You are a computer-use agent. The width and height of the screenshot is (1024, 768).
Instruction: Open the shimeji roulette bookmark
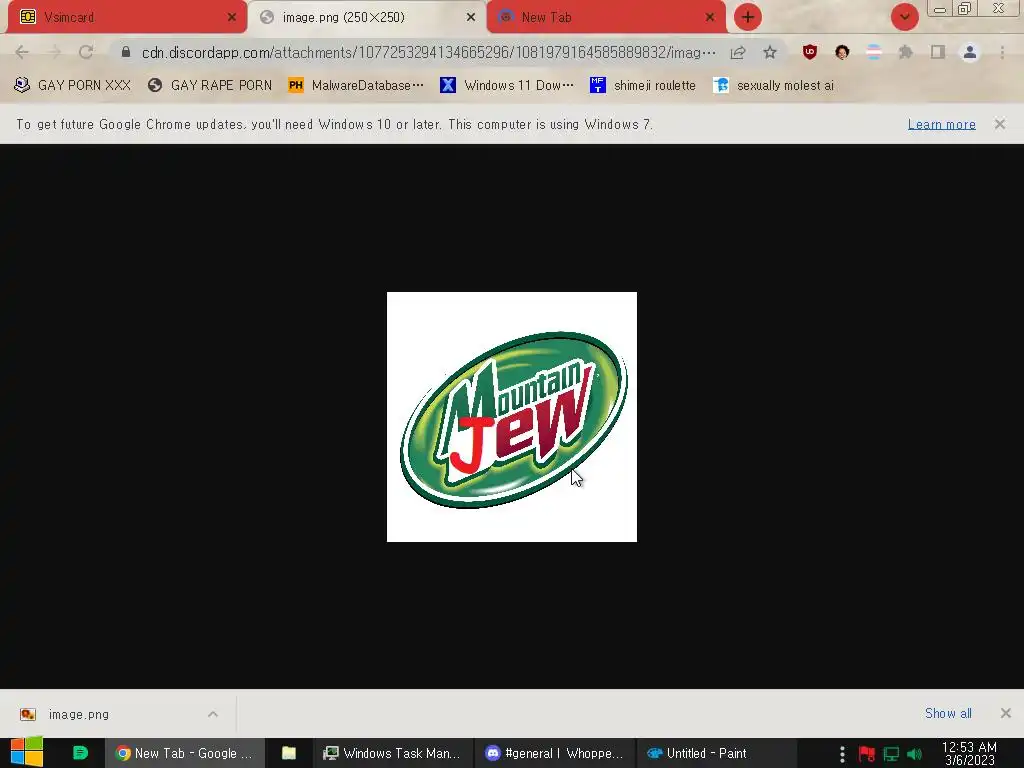pyautogui.click(x=643, y=85)
